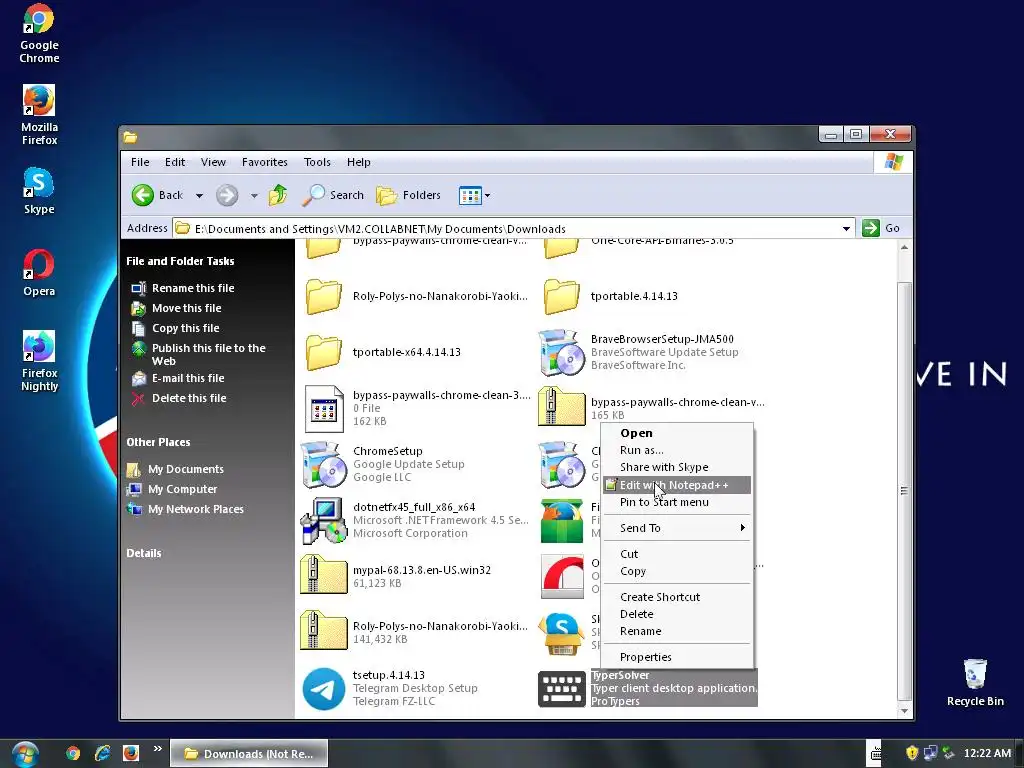Select Edit with Notepad++ entry
This screenshot has width=1024, height=768.
pos(677,485)
